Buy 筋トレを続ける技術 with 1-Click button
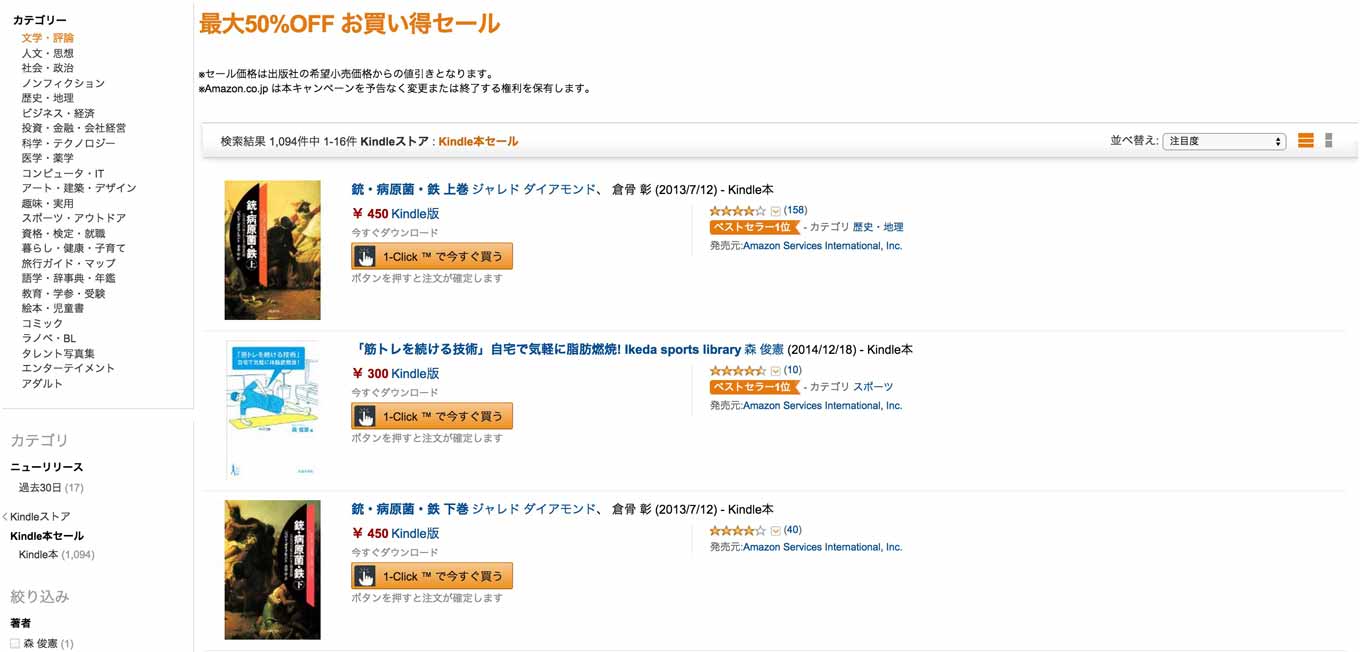 click(x=432, y=416)
